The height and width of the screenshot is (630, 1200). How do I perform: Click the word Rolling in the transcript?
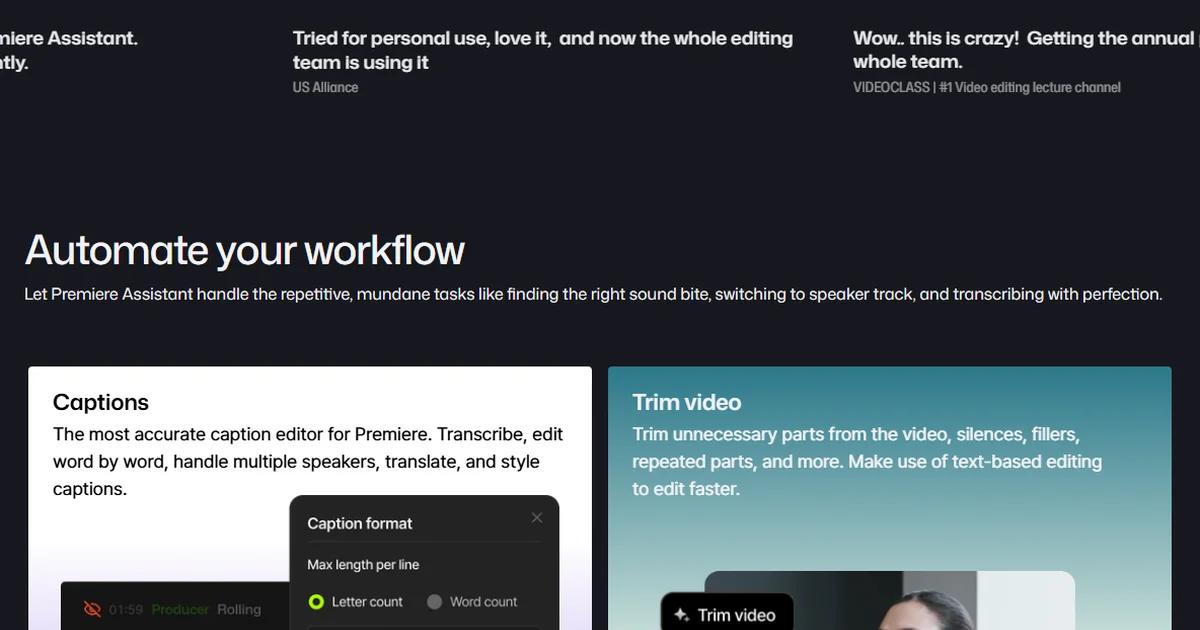239,609
